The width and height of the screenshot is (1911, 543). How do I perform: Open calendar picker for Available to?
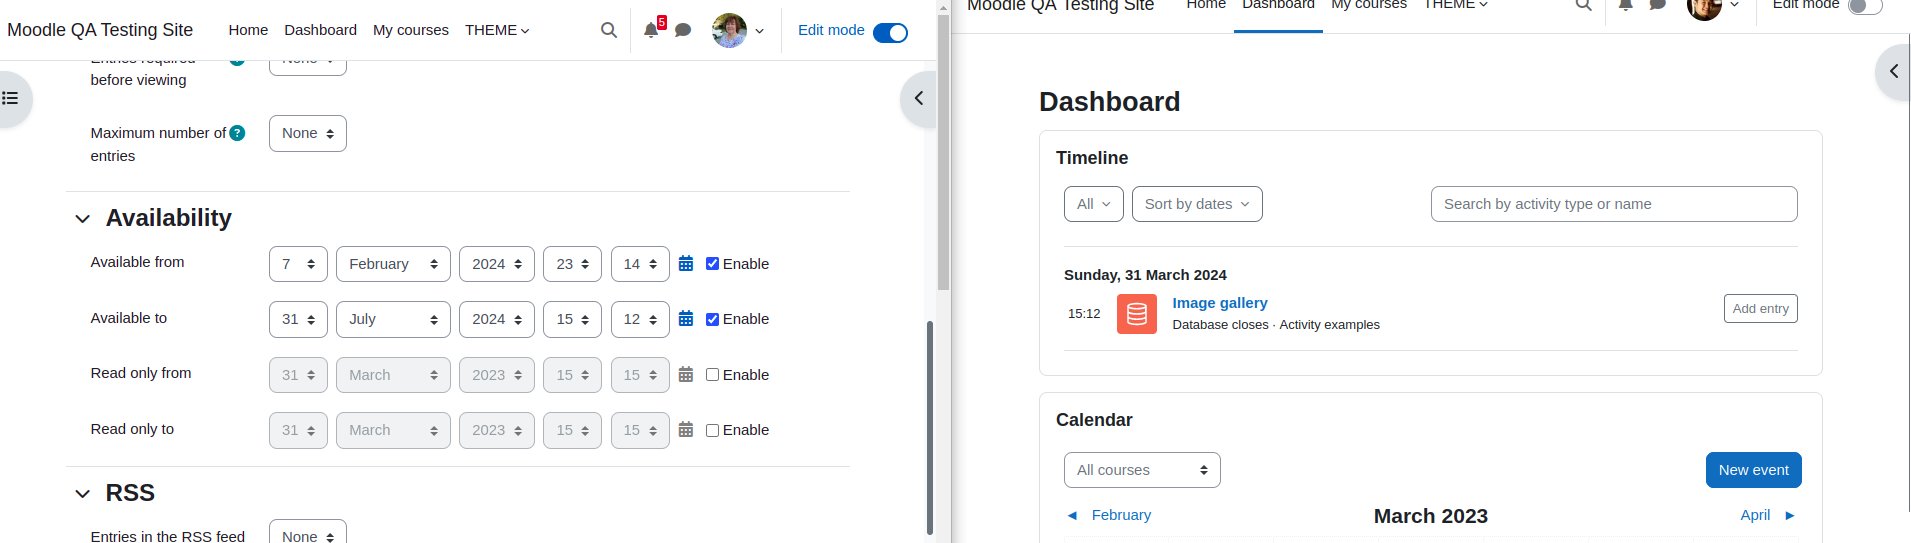point(686,319)
